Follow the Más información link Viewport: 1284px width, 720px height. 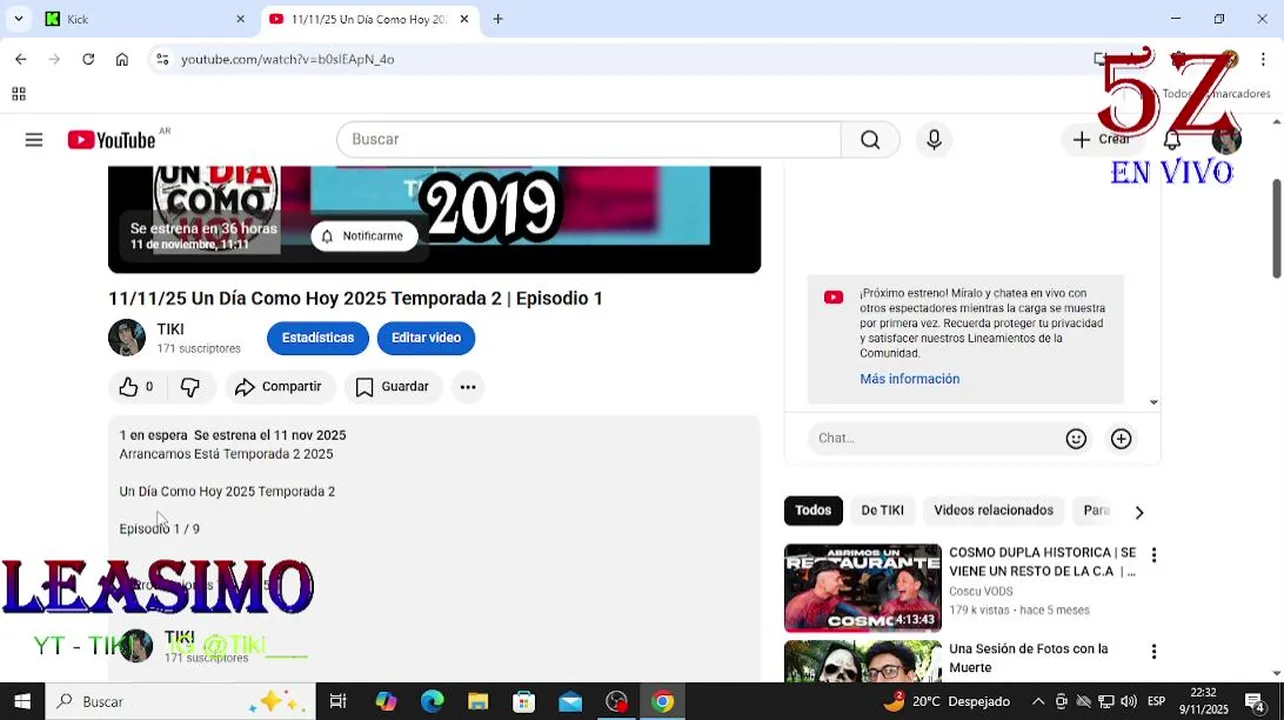click(x=910, y=379)
